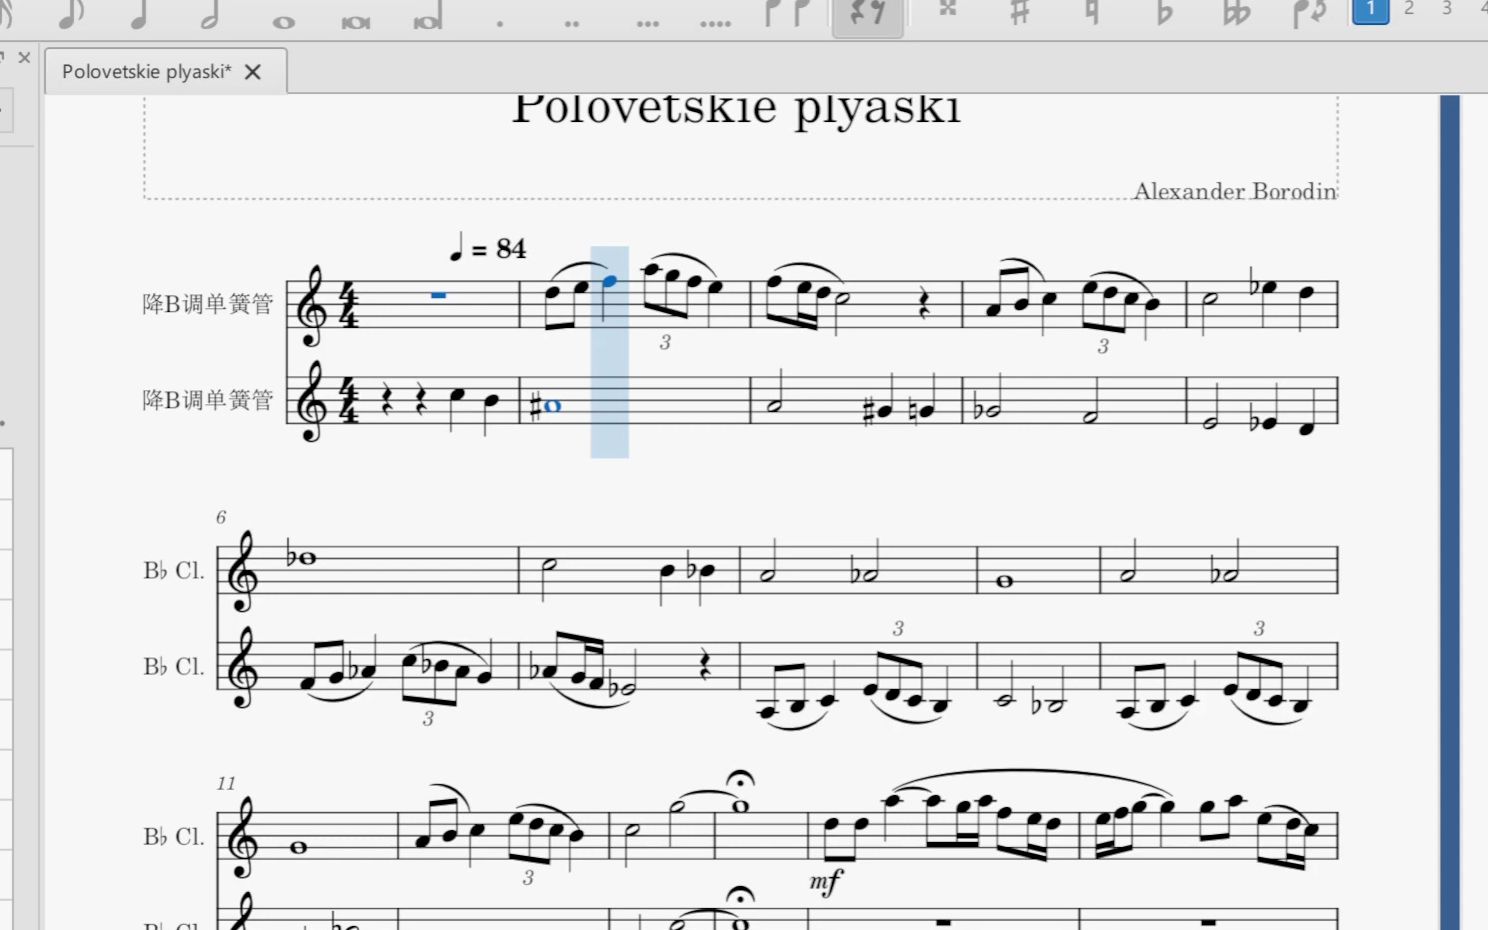Select the lower Bb Cl. label at measure 6

coord(174,667)
